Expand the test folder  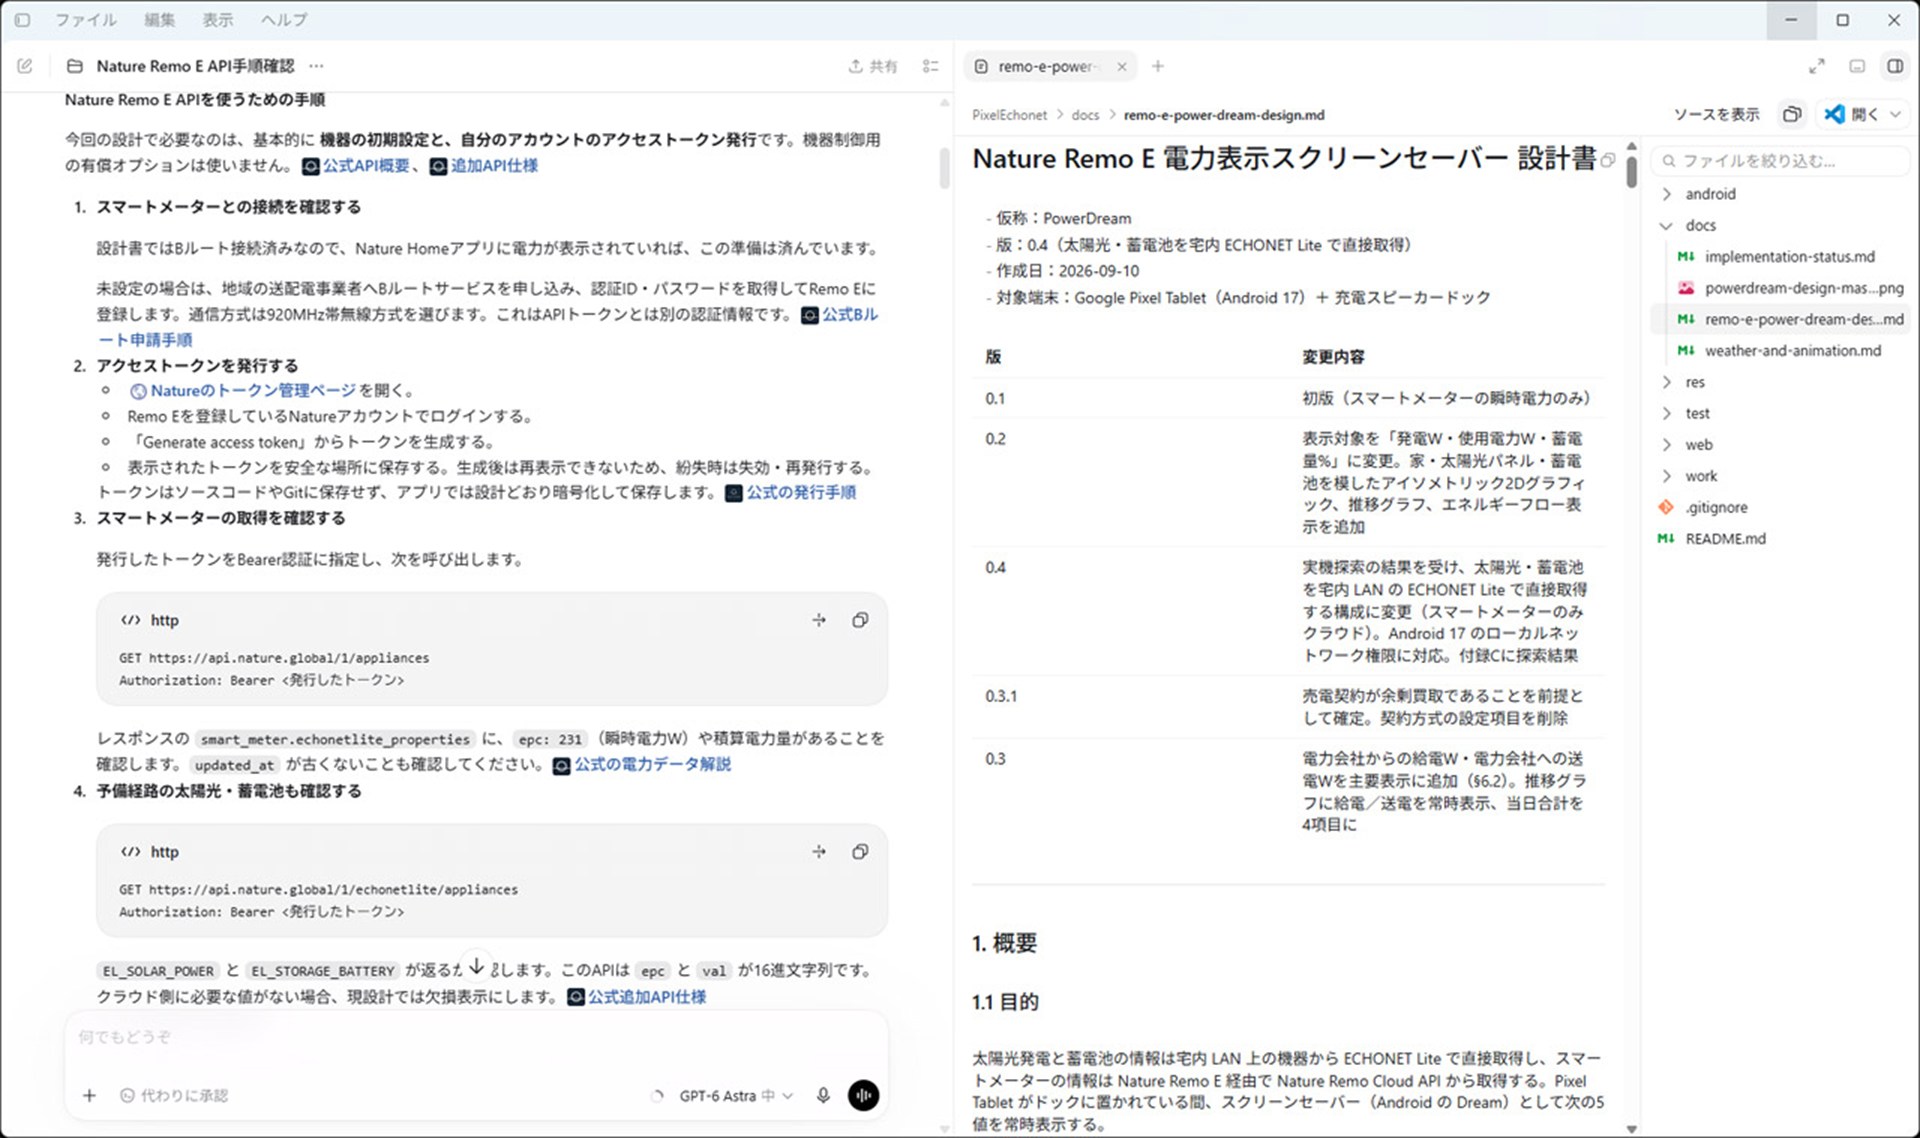point(1780,413)
